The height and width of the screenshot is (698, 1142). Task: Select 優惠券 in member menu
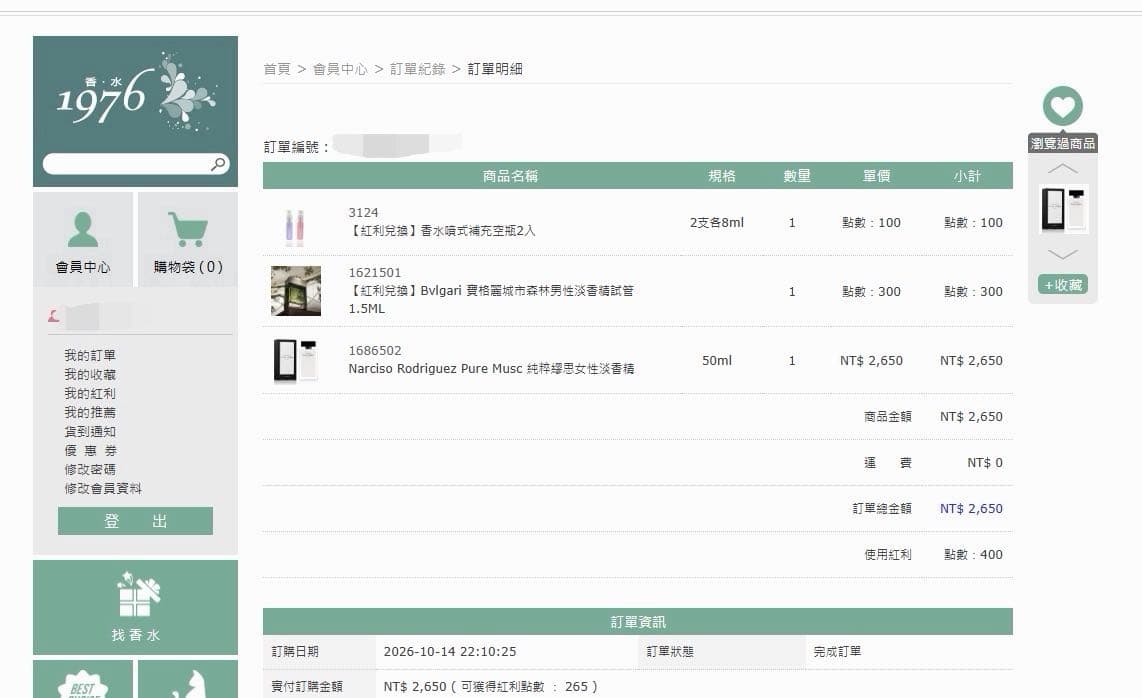pyautogui.click(x=90, y=450)
